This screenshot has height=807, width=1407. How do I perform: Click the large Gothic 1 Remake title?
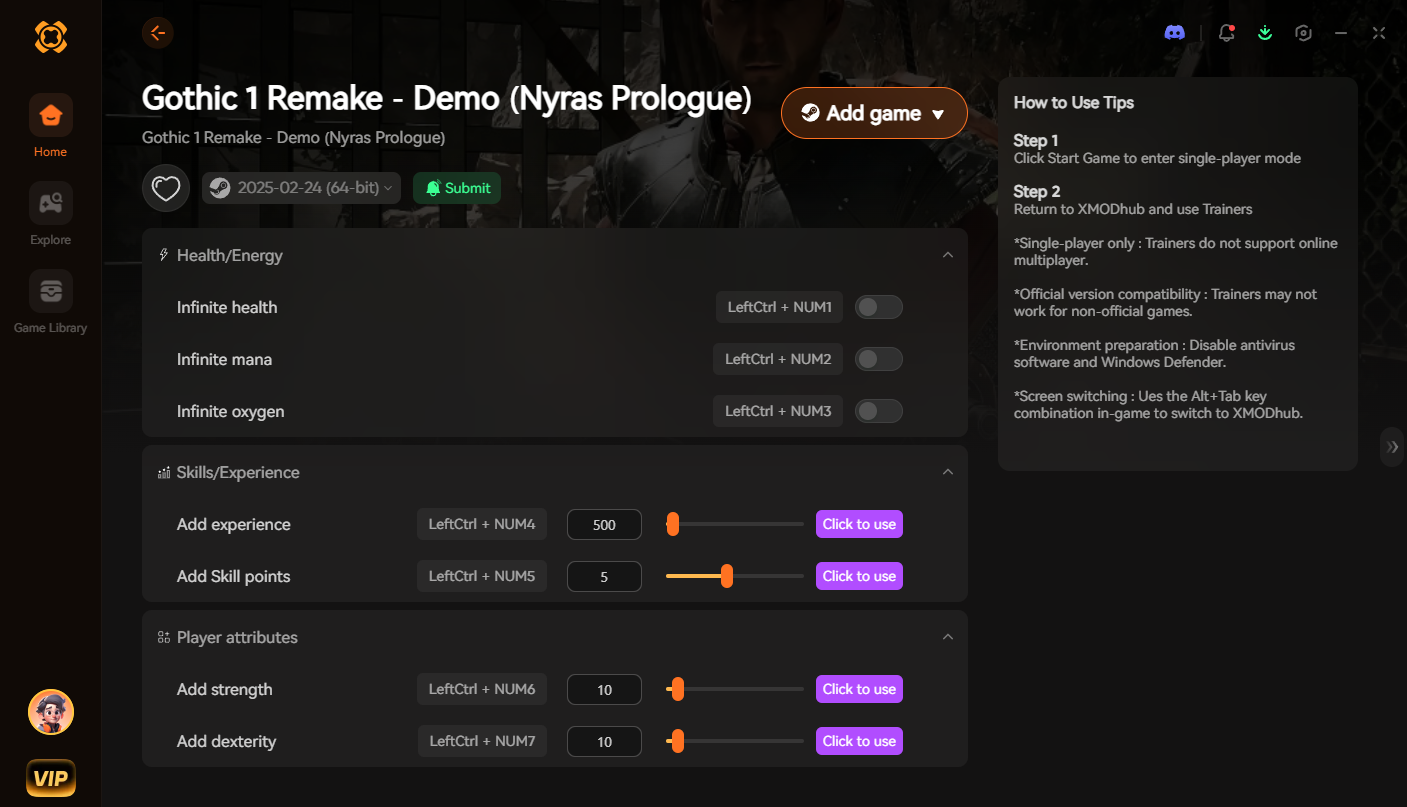click(x=447, y=98)
